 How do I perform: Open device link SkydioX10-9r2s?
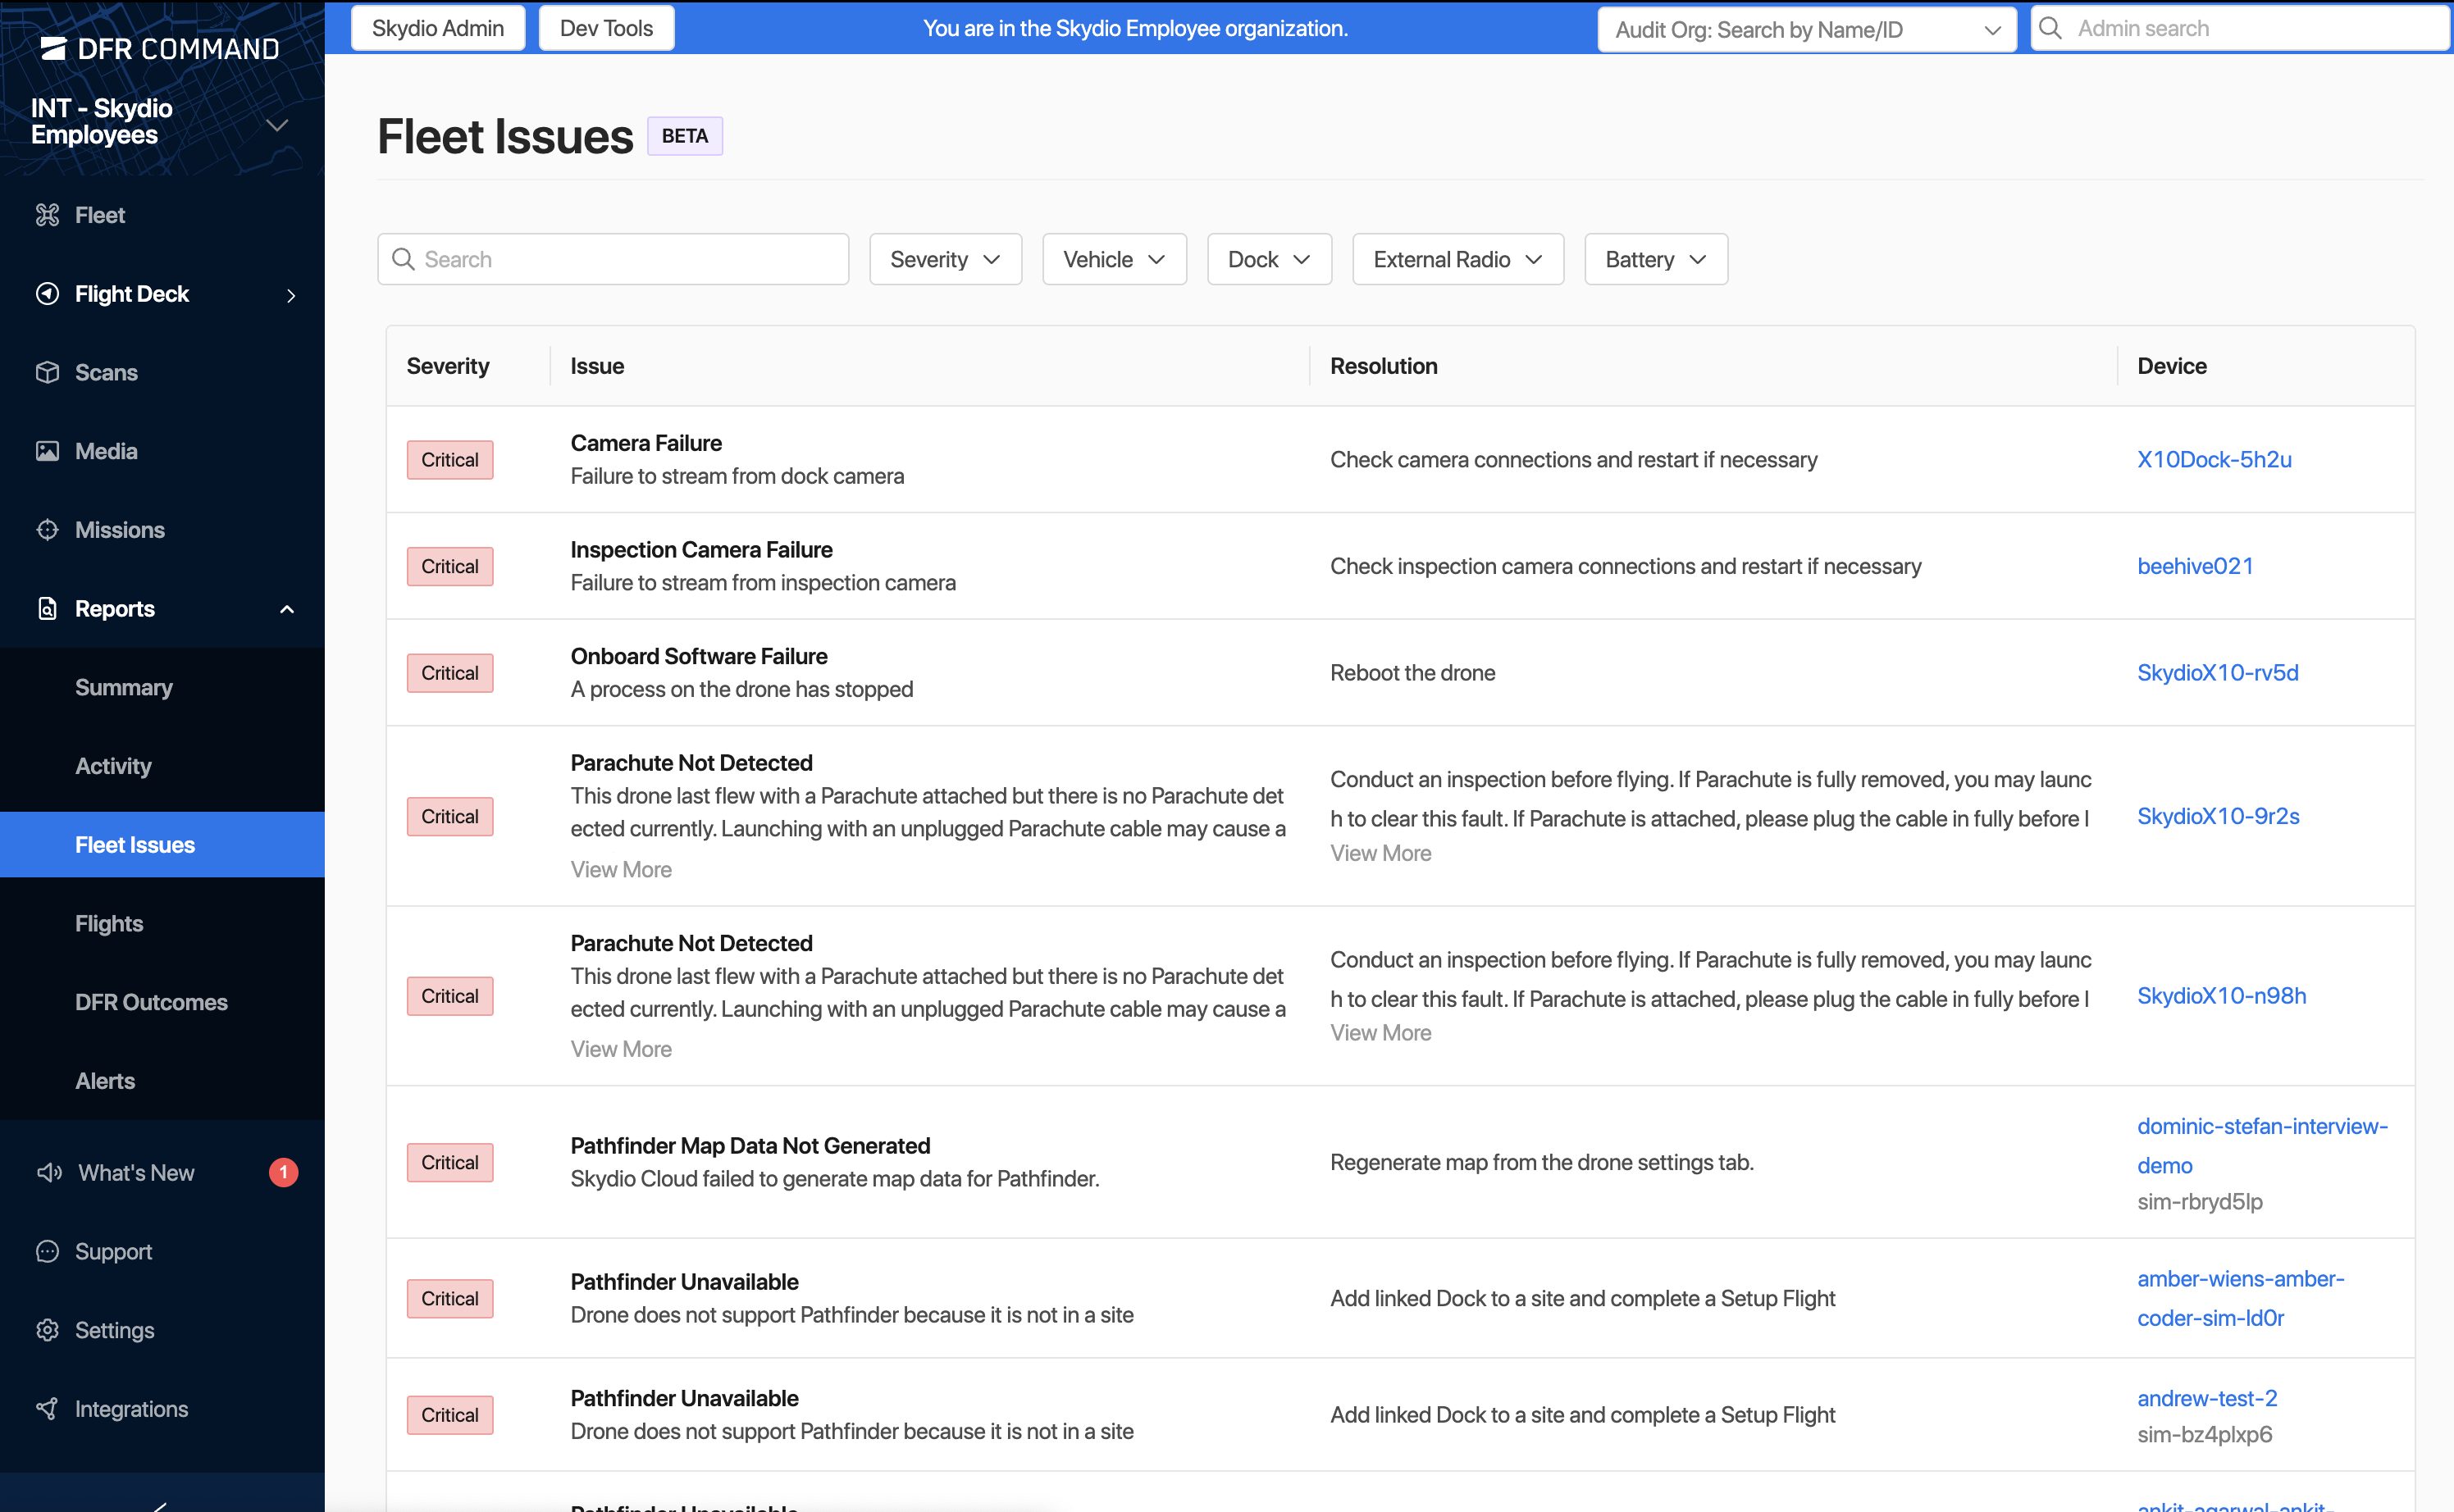2218,816
